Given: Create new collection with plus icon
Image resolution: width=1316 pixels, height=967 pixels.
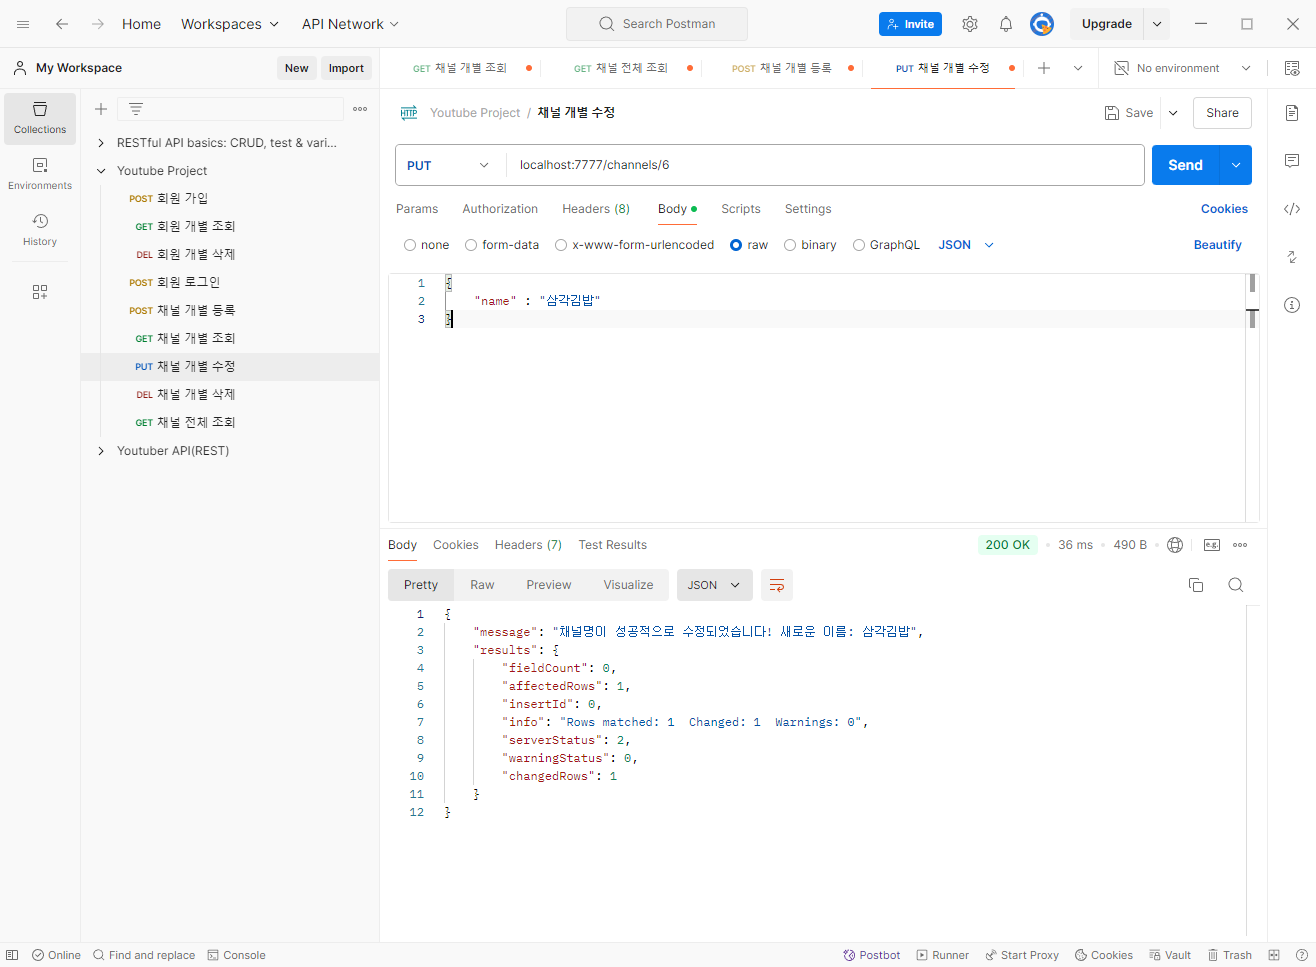Looking at the screenshot, I should [x=101, y=109].
